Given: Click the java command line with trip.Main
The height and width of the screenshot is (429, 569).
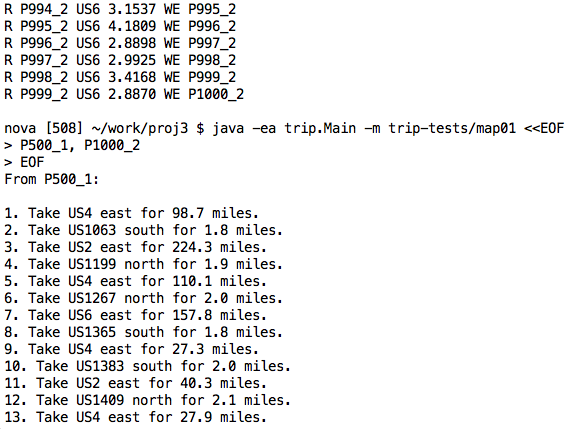Looking at the screenshot, I should (284, 128).
